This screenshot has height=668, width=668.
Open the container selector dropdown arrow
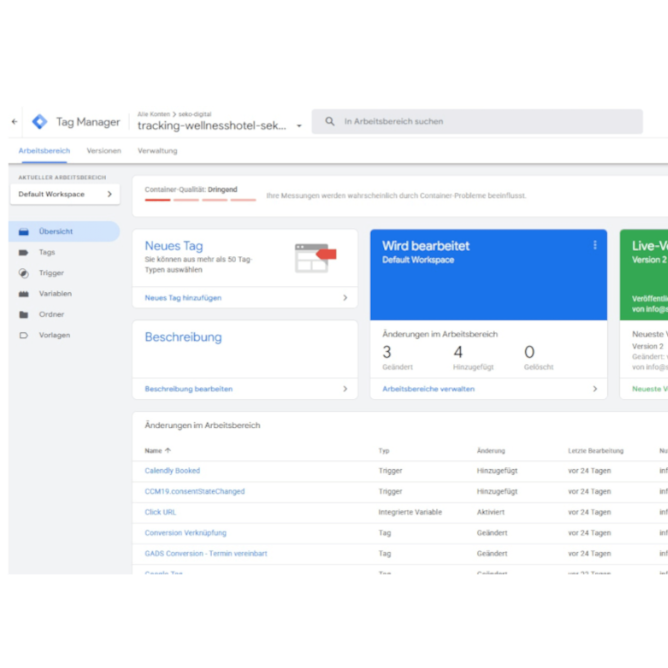coord(298,127)
